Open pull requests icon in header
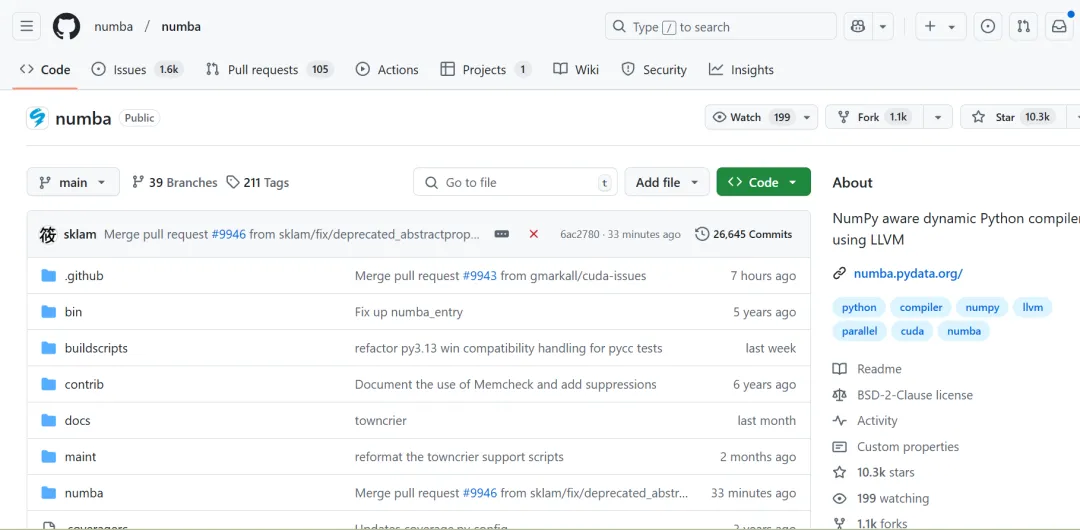 point(1024,27)
